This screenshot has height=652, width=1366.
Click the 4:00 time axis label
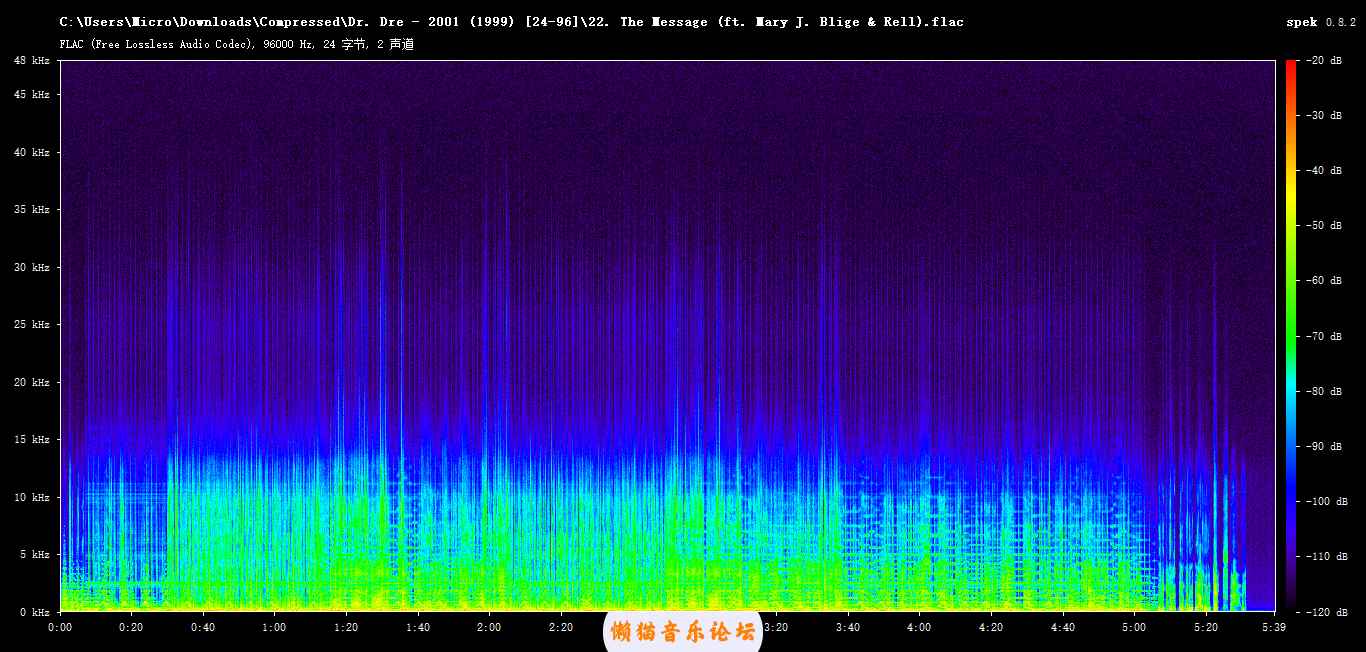[x=919, y=628]
